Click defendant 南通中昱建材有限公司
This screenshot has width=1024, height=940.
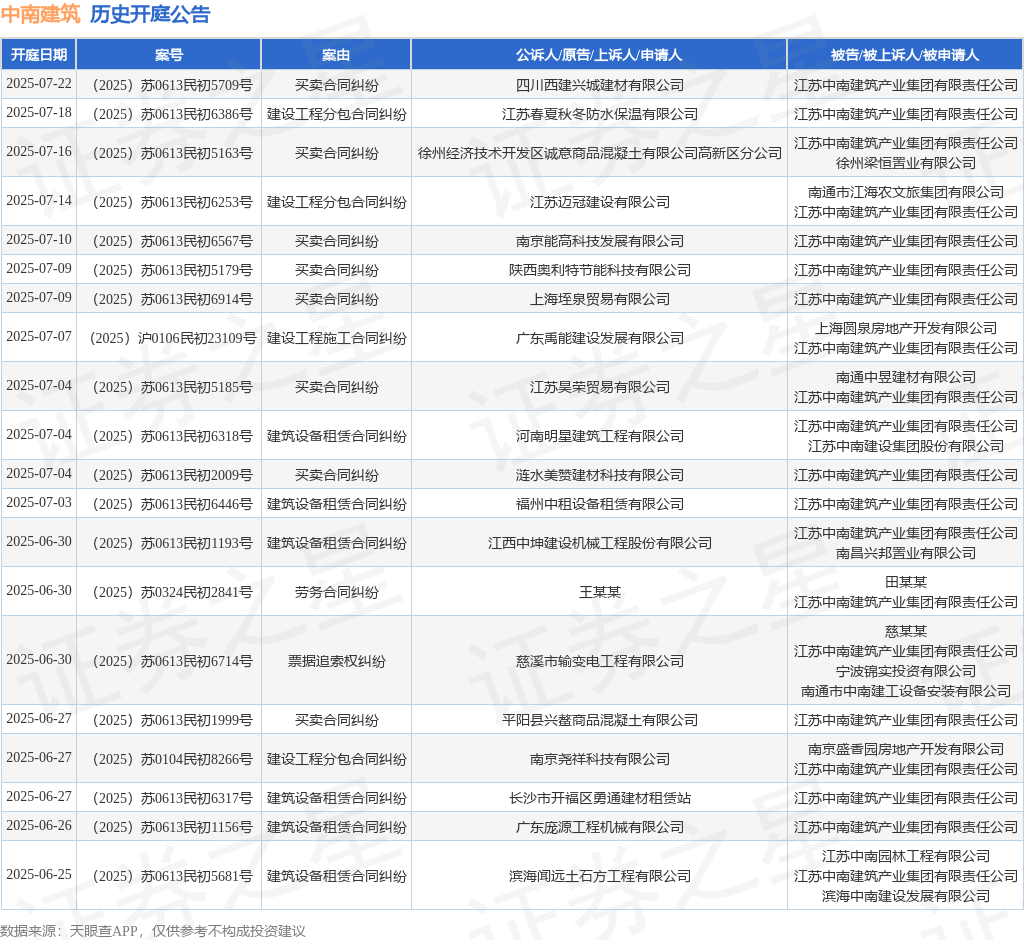[906, 377]
